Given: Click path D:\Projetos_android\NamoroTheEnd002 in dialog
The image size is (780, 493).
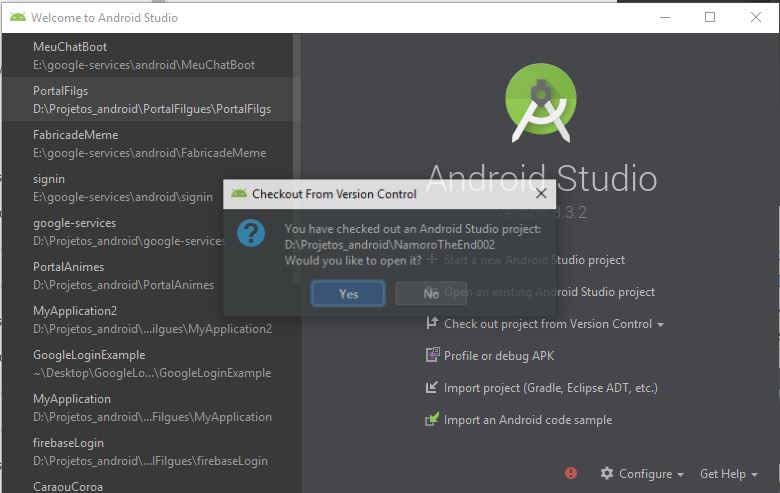Looking at the screenshot, I should pos(390,245).
